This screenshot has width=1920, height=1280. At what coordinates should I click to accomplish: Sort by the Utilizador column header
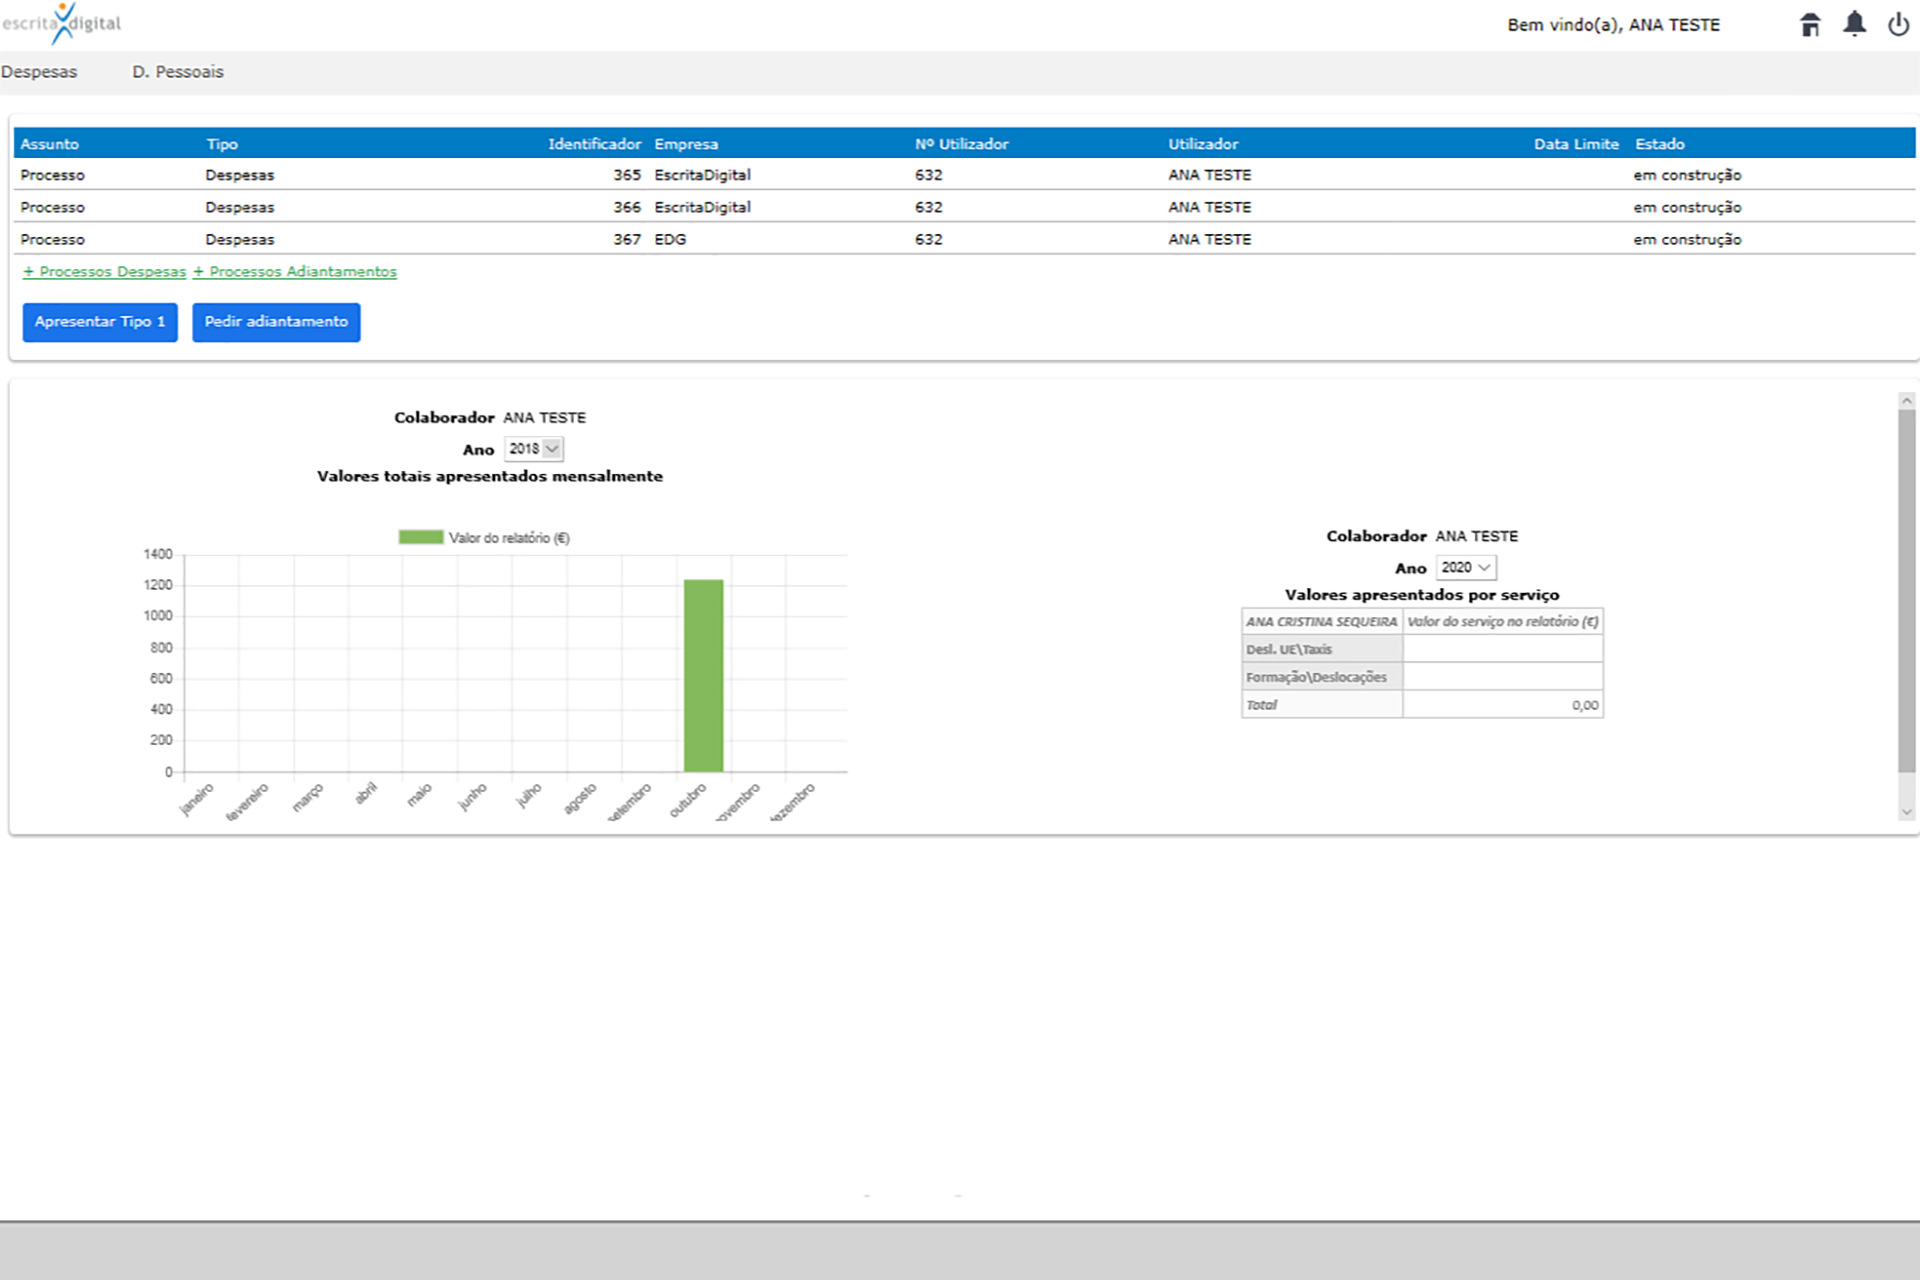[1203, 144]
